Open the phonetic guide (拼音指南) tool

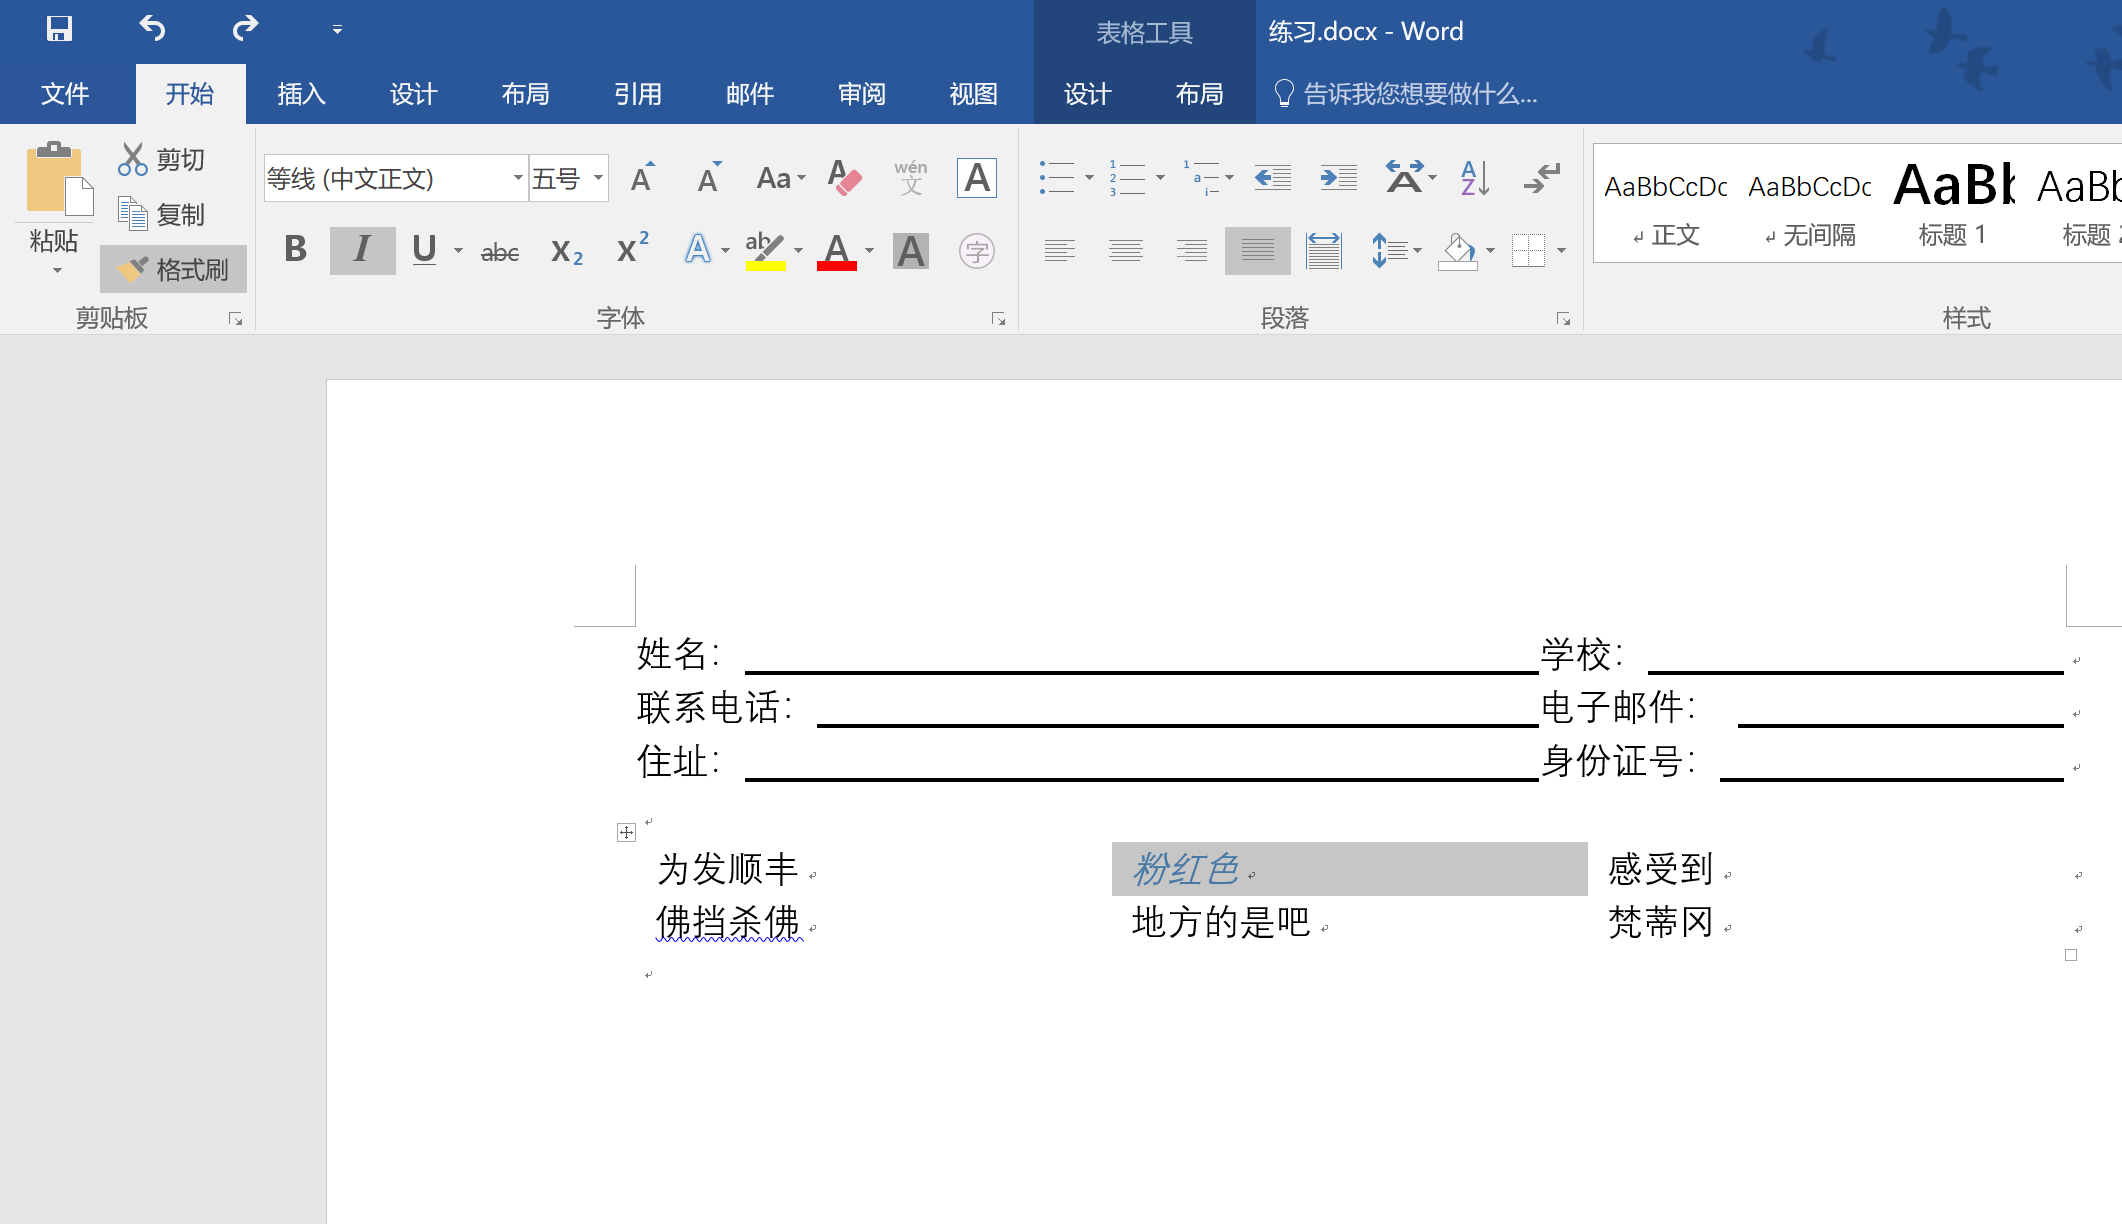pyautogui.click(x=910, y=178)
